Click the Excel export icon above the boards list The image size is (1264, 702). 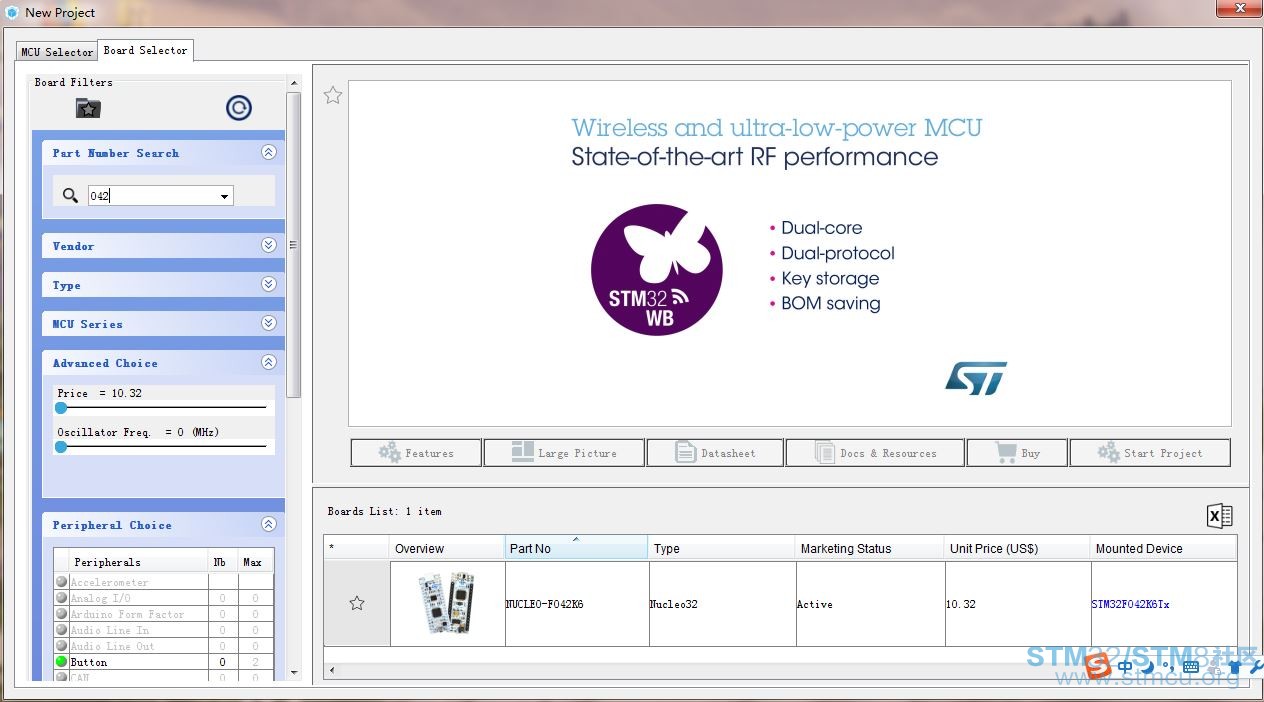tap(1219, 516)
